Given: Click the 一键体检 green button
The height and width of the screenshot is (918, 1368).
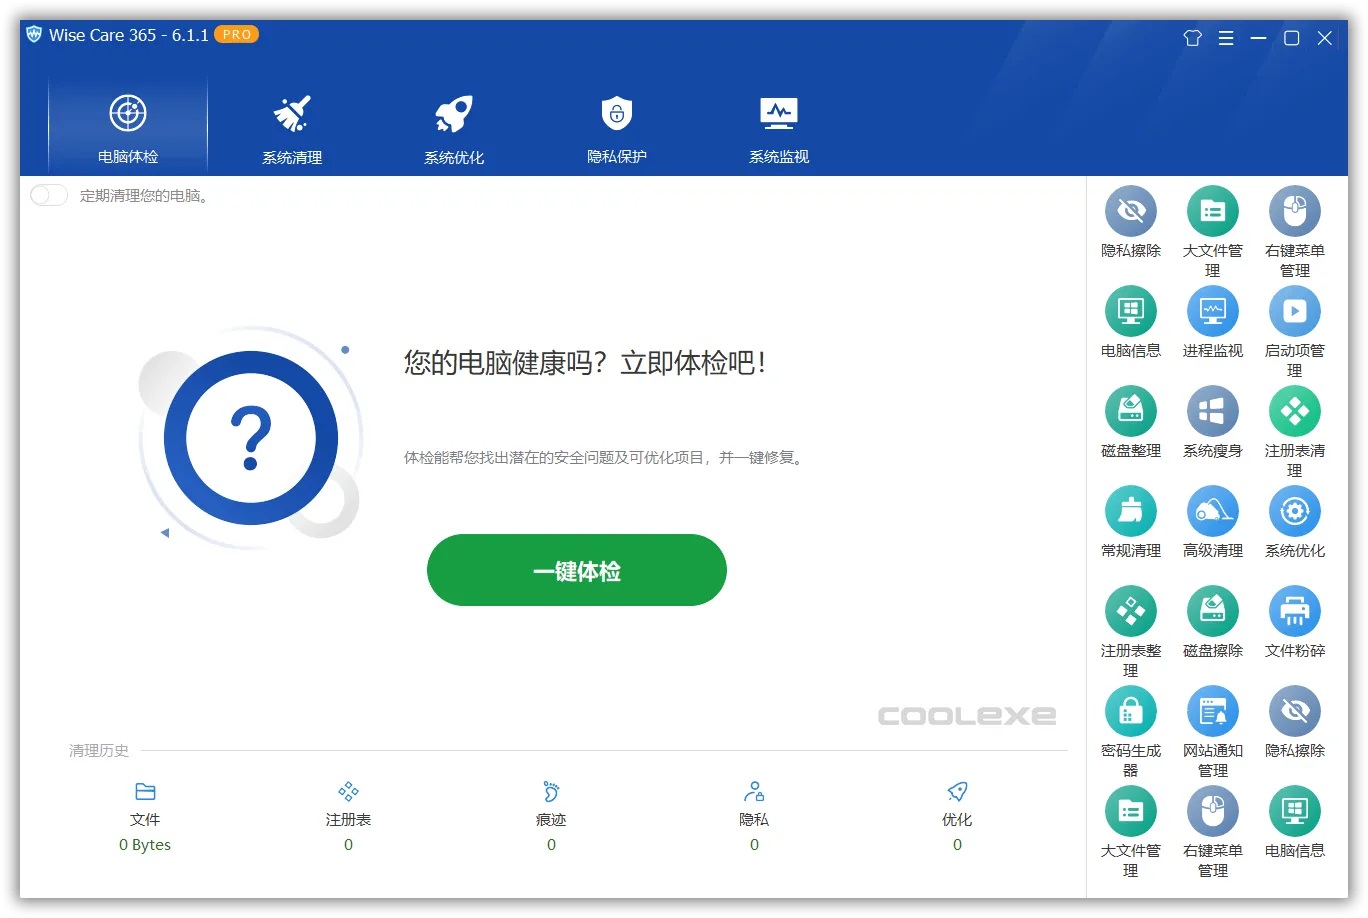Looking at the screenshot, I should tap(576, 570).
